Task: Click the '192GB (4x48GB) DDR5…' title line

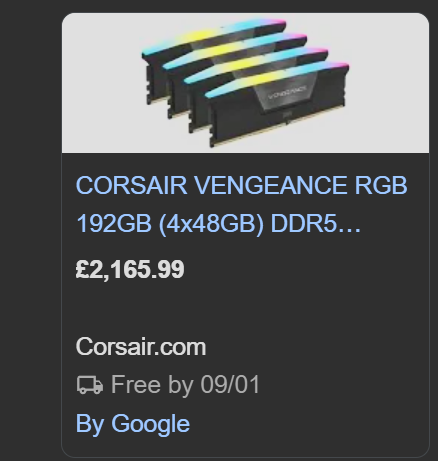Action: (218, 223)
